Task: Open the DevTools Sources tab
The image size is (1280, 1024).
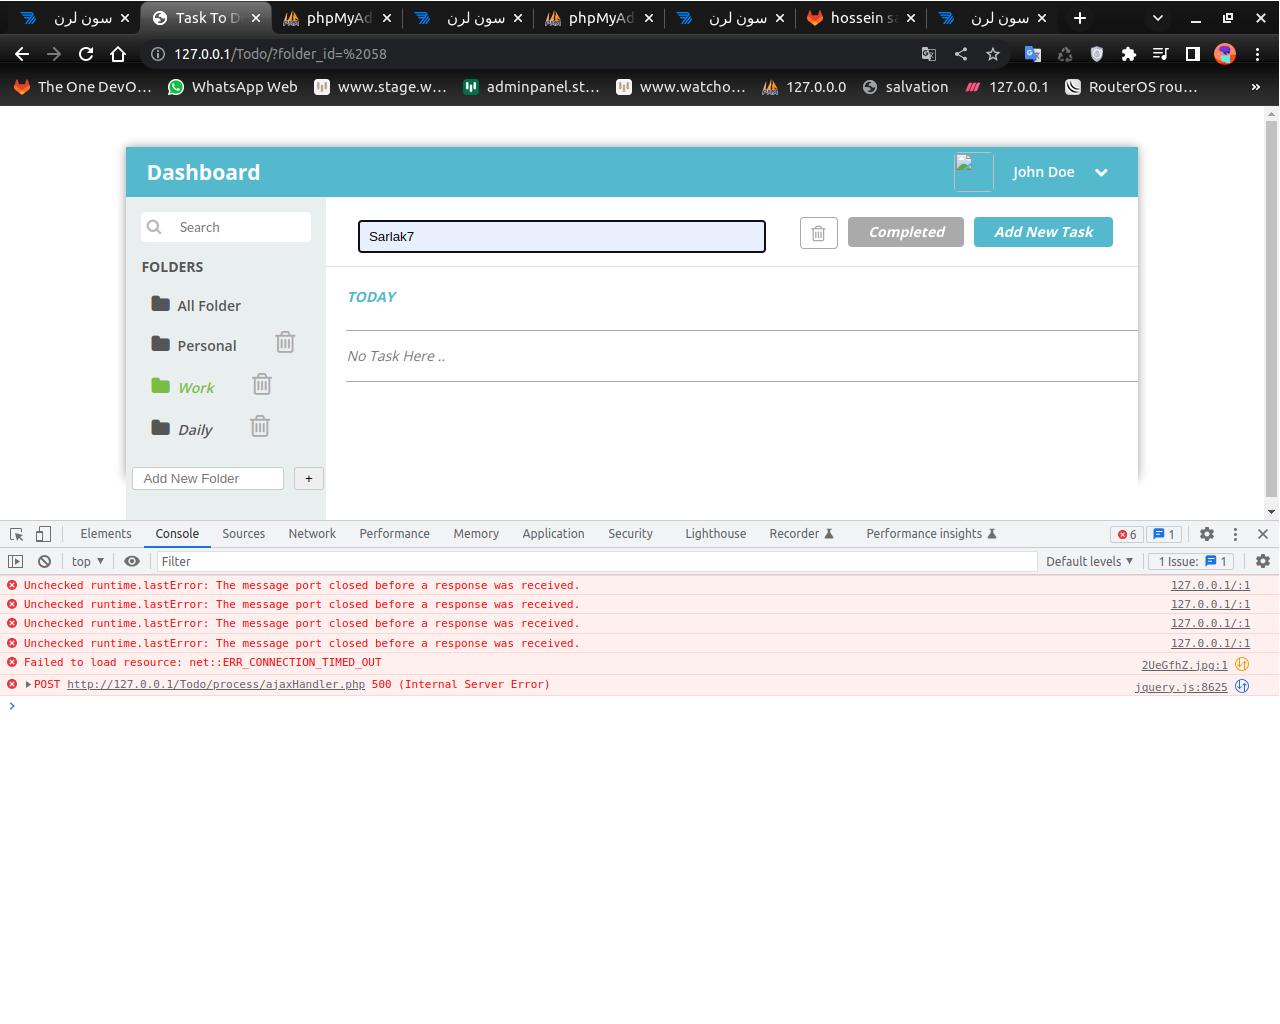Action: pos(244,534)
